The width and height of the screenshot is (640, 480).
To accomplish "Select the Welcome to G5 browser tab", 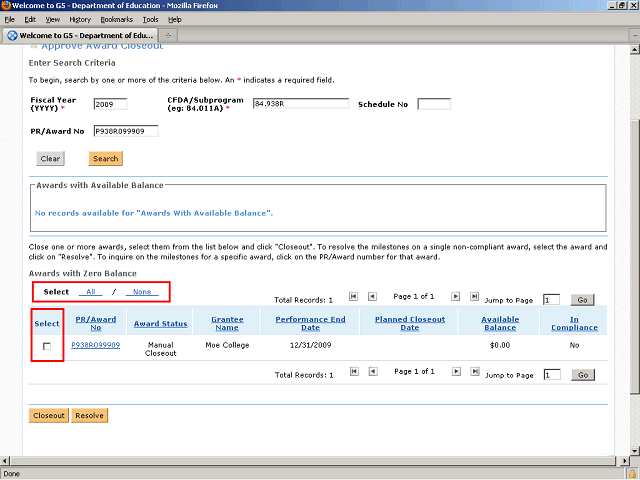I will [x=80, y=36].
